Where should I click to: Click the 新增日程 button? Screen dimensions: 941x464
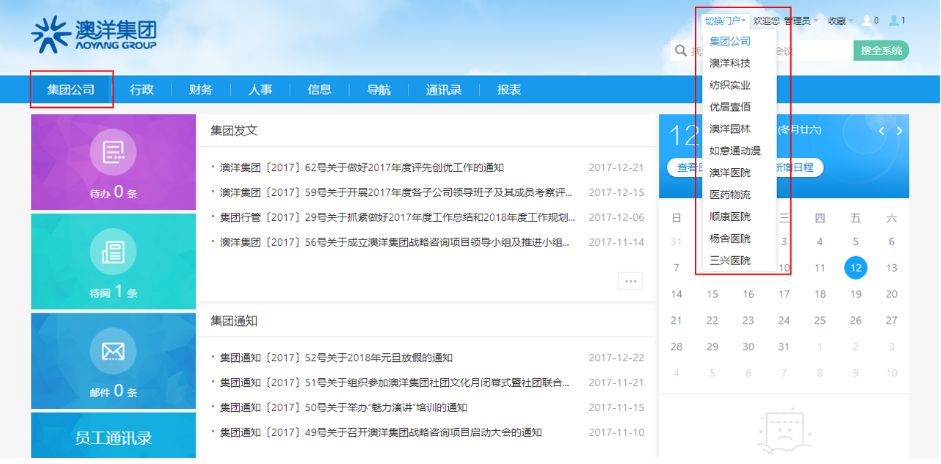tap(795, 167)
